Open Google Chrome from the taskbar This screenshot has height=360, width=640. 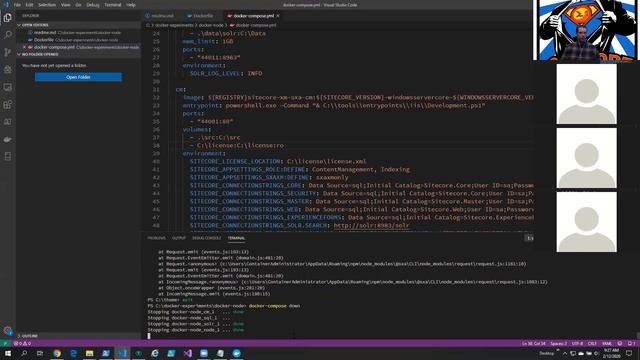pyautogui.click(x=57, y=353)
